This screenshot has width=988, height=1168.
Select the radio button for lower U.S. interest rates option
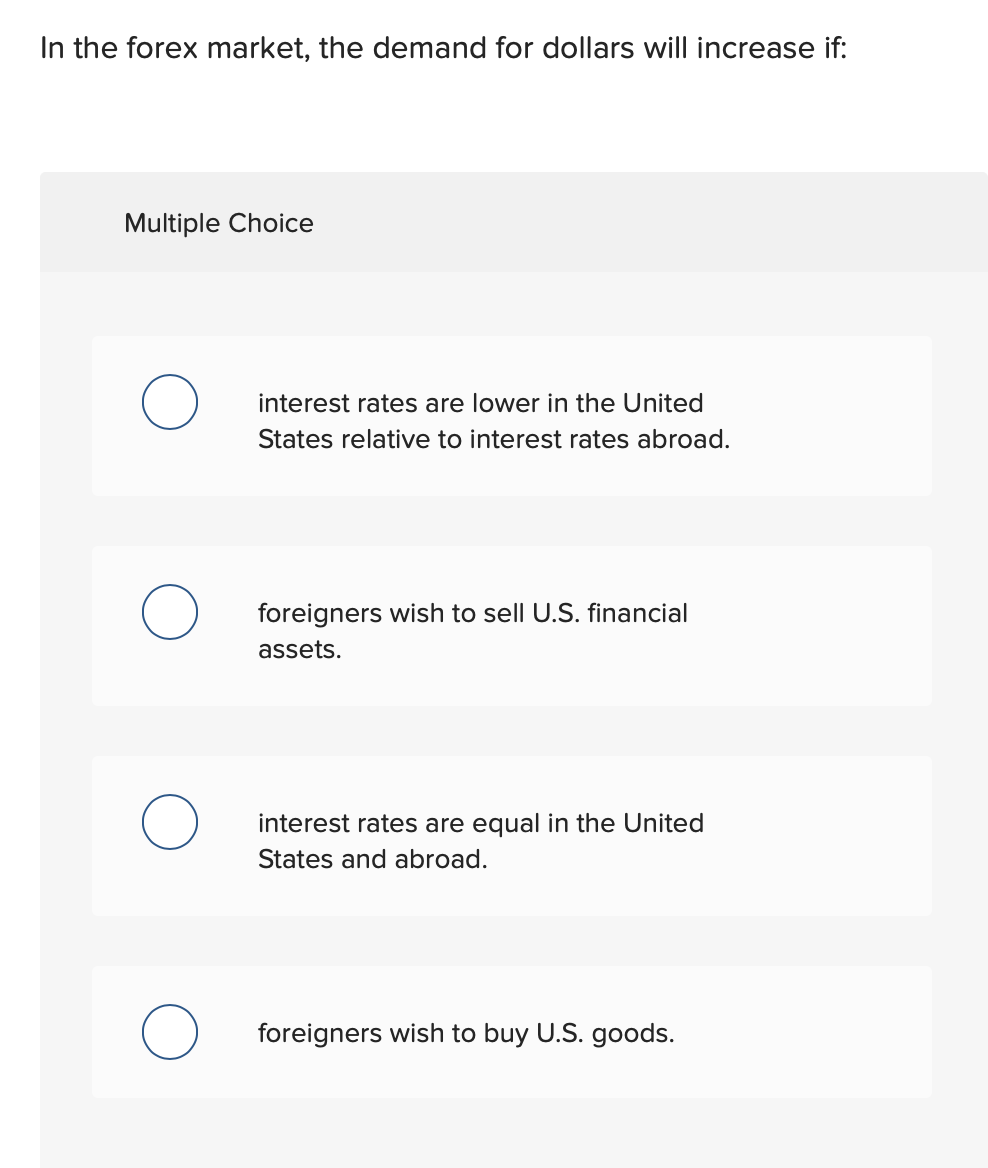169,402
